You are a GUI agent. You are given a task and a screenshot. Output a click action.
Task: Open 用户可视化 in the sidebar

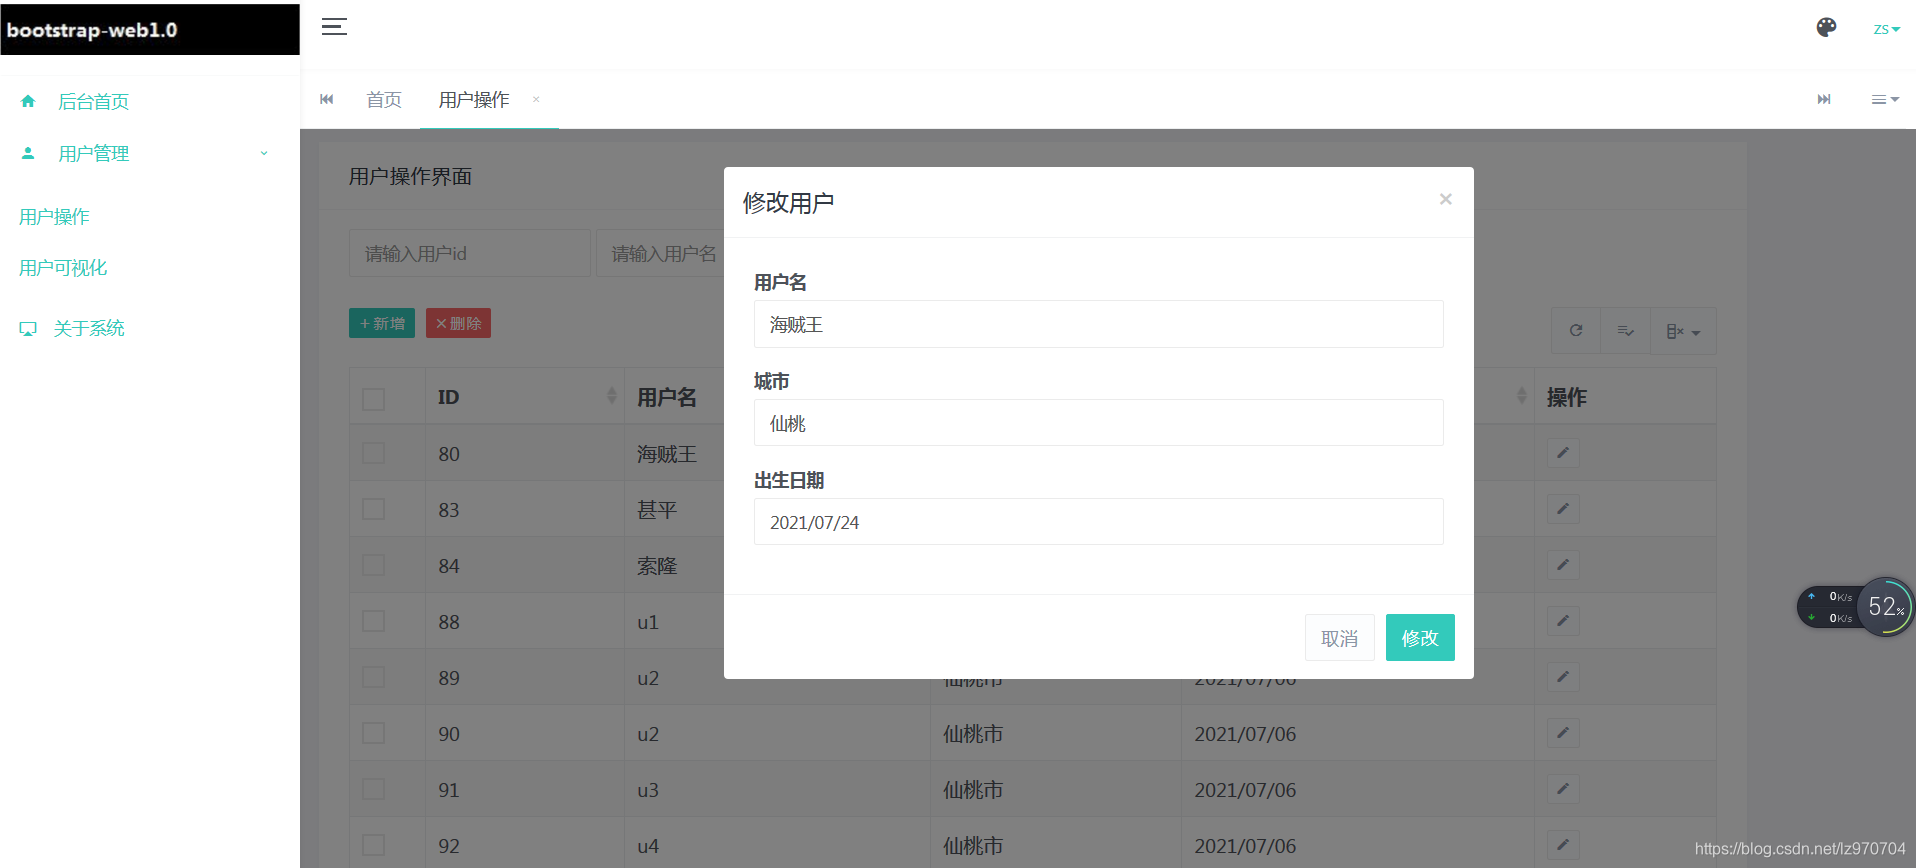[x=63, y=268]
